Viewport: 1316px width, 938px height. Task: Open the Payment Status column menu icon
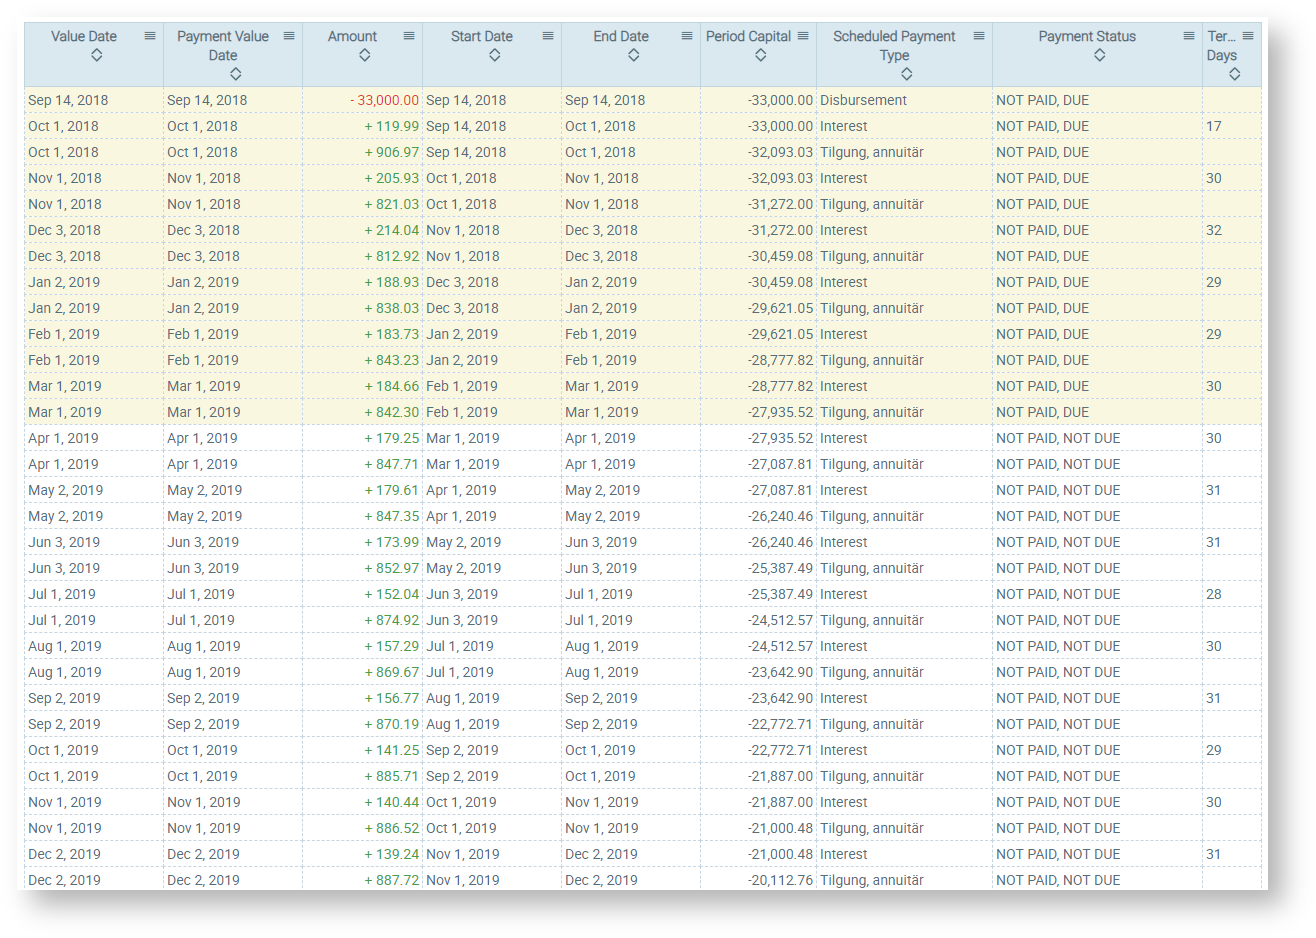tap(1189, 36)
